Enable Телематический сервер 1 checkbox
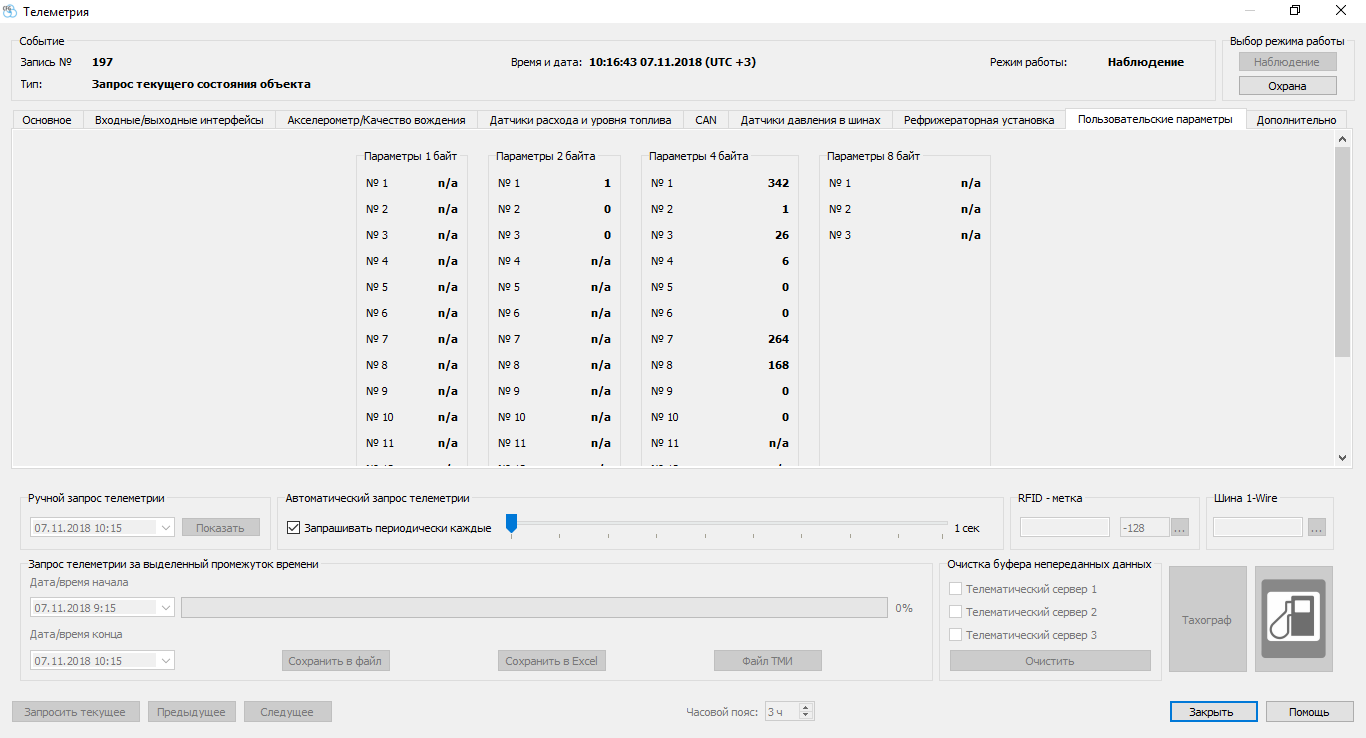This screenshot has height=738, width=1366. tap(955, 589)
